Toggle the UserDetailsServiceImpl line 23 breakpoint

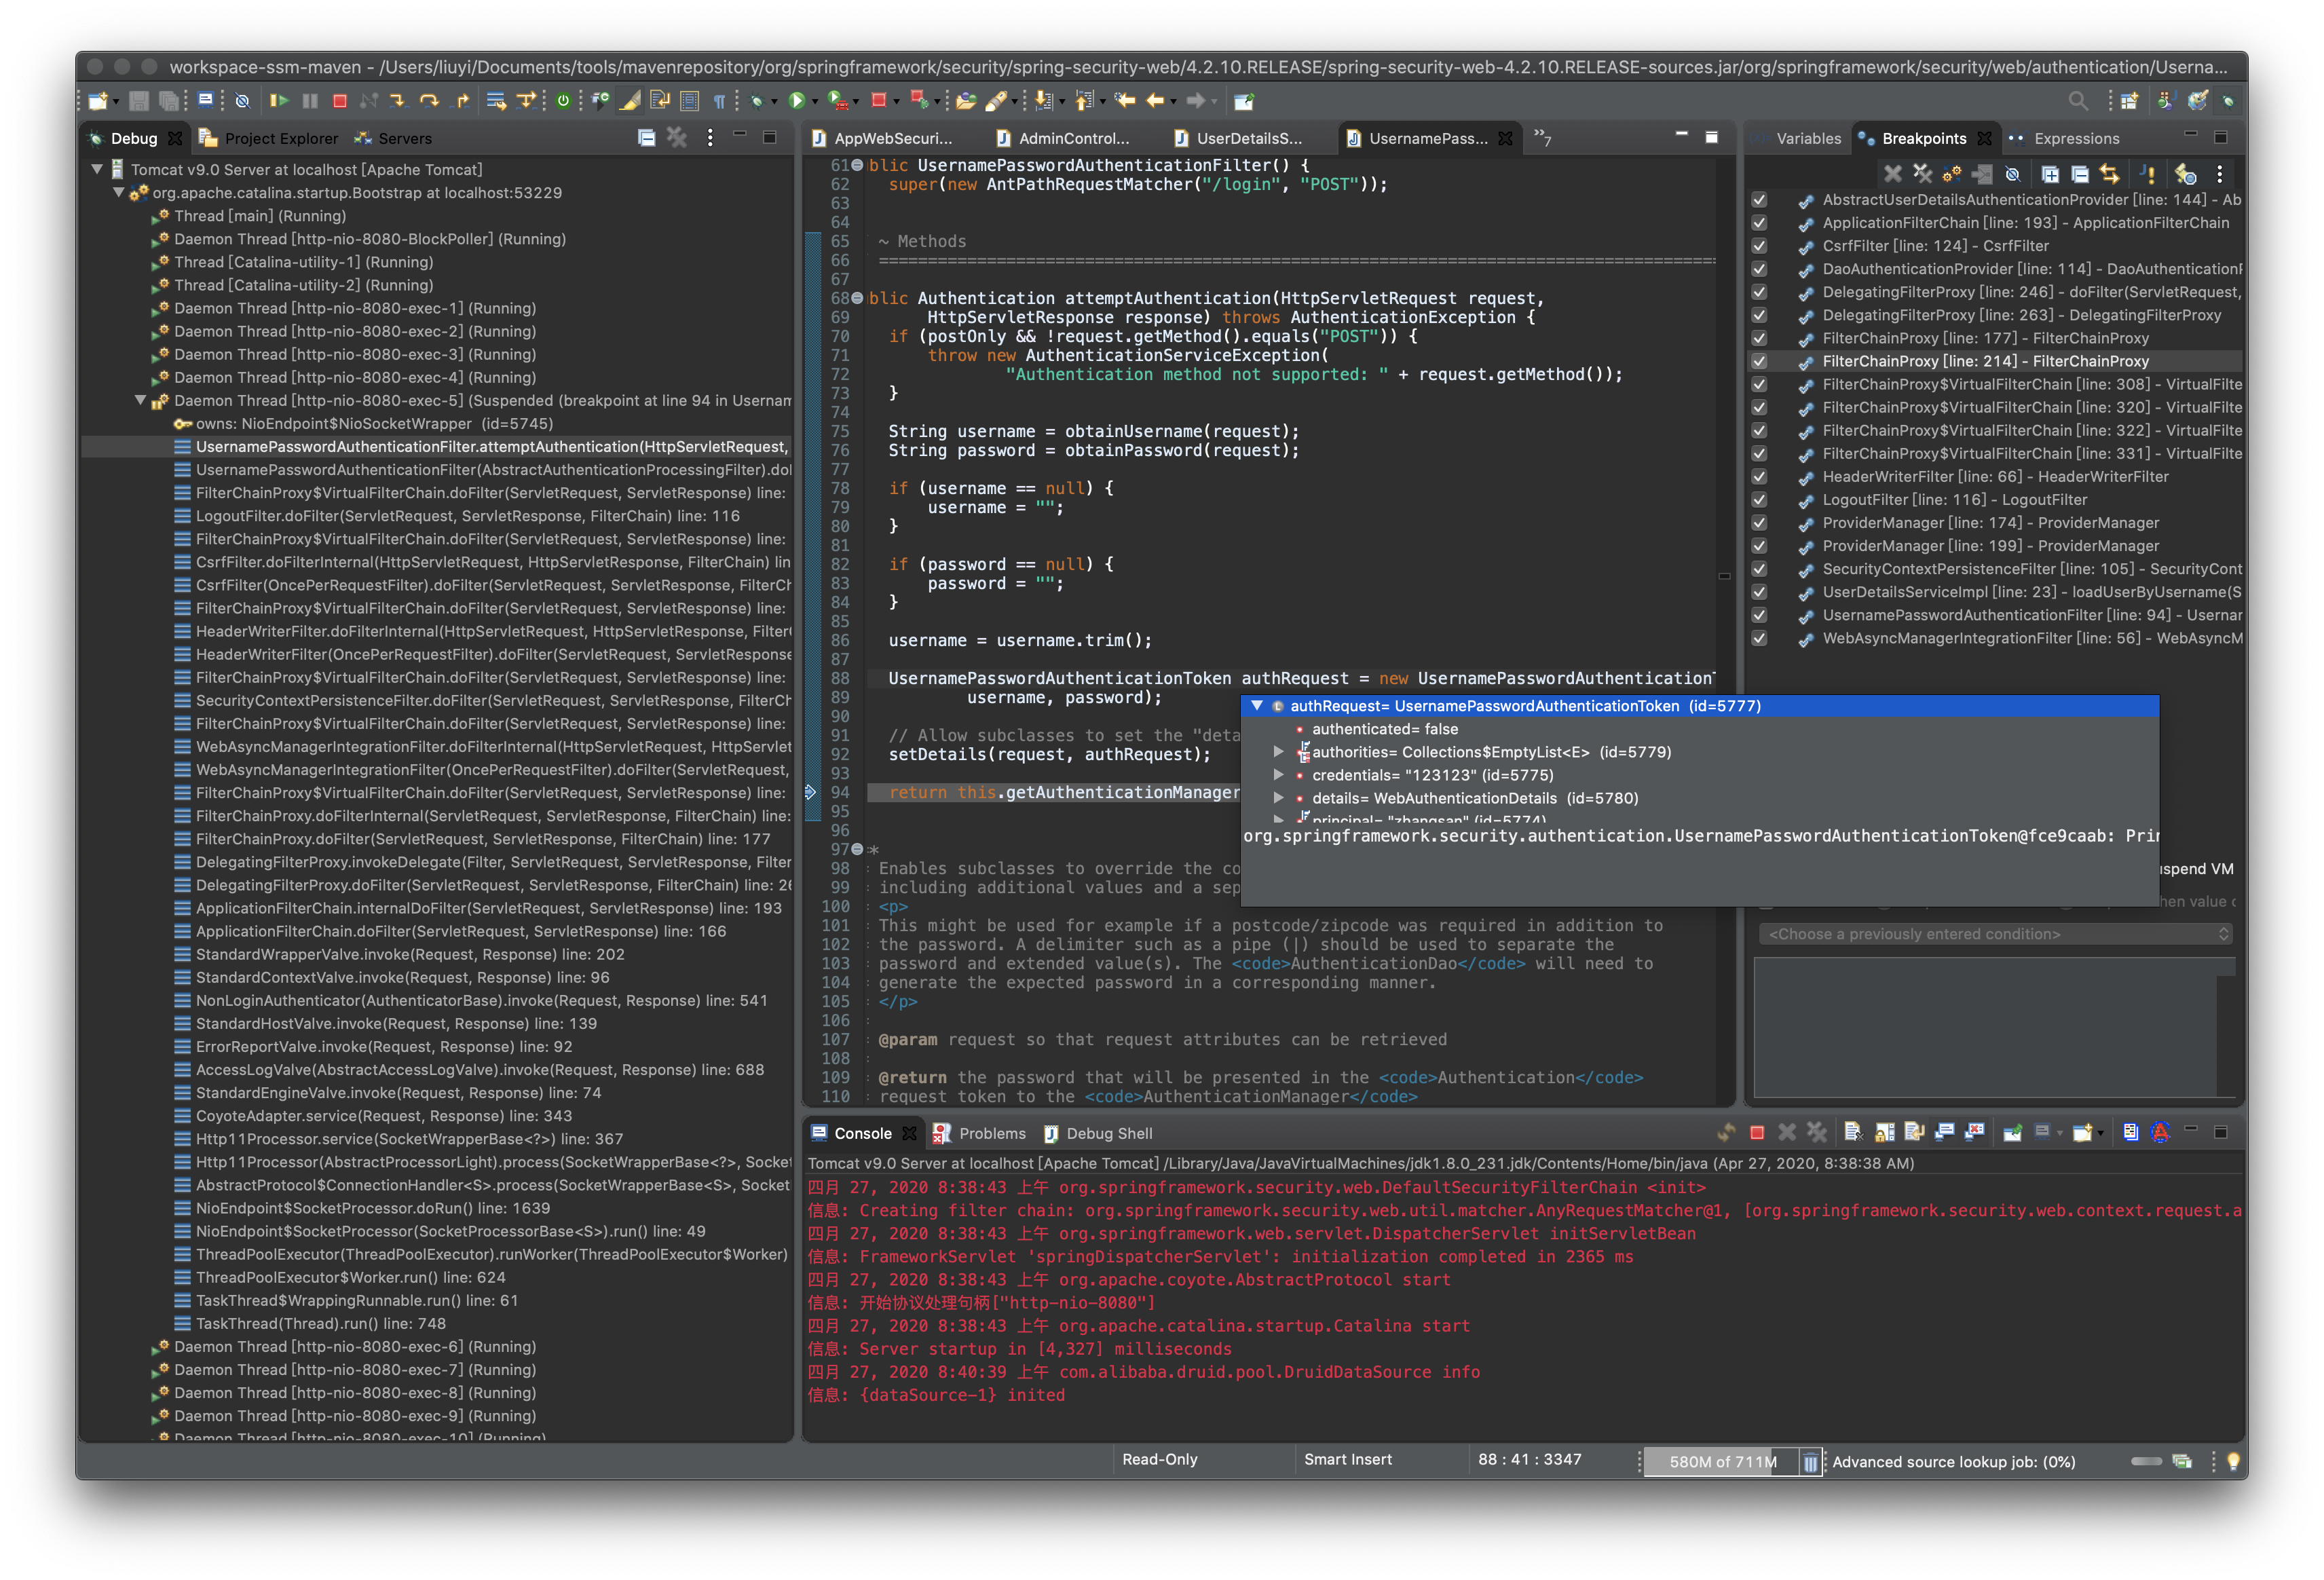coord(1759,592)
